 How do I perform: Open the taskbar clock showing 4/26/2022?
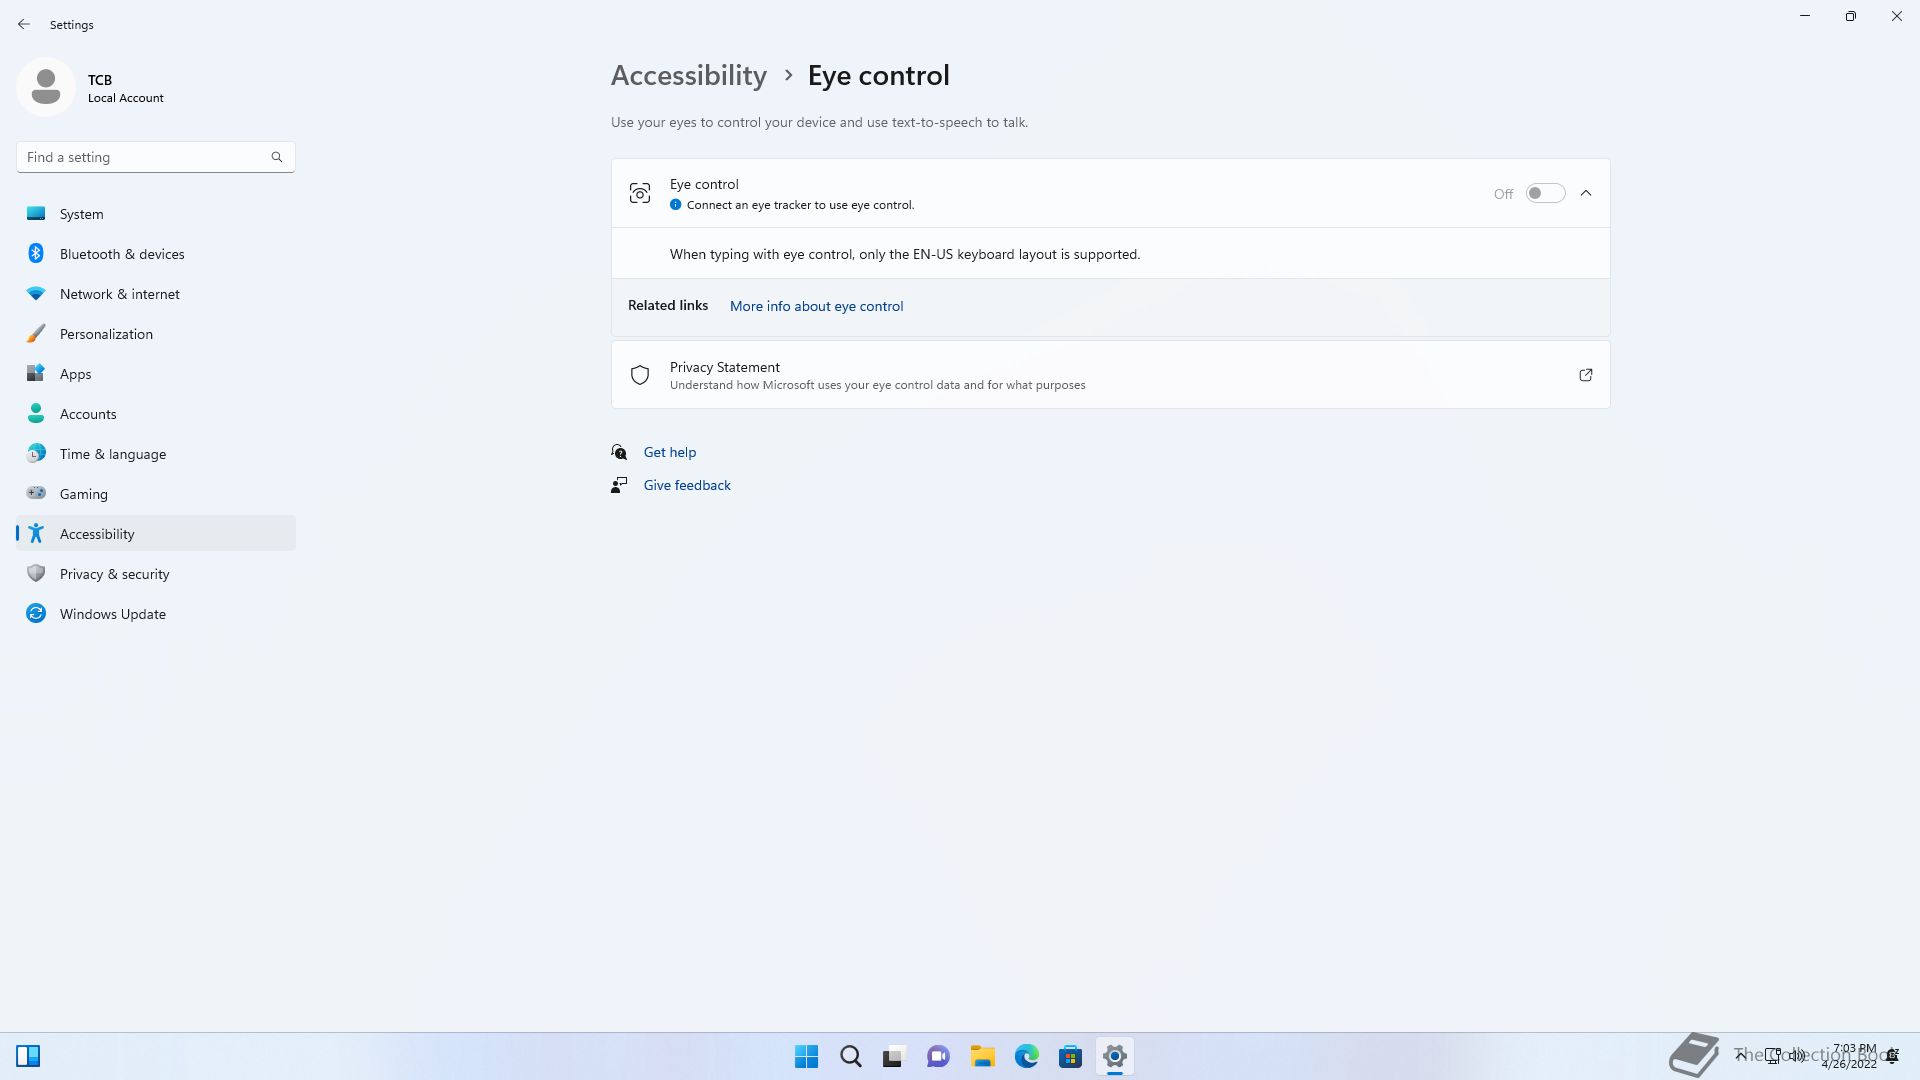(x=1849, y=1056)
